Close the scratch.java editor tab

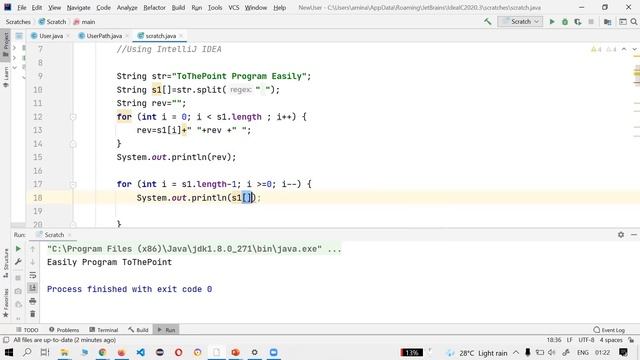[181, 36]
